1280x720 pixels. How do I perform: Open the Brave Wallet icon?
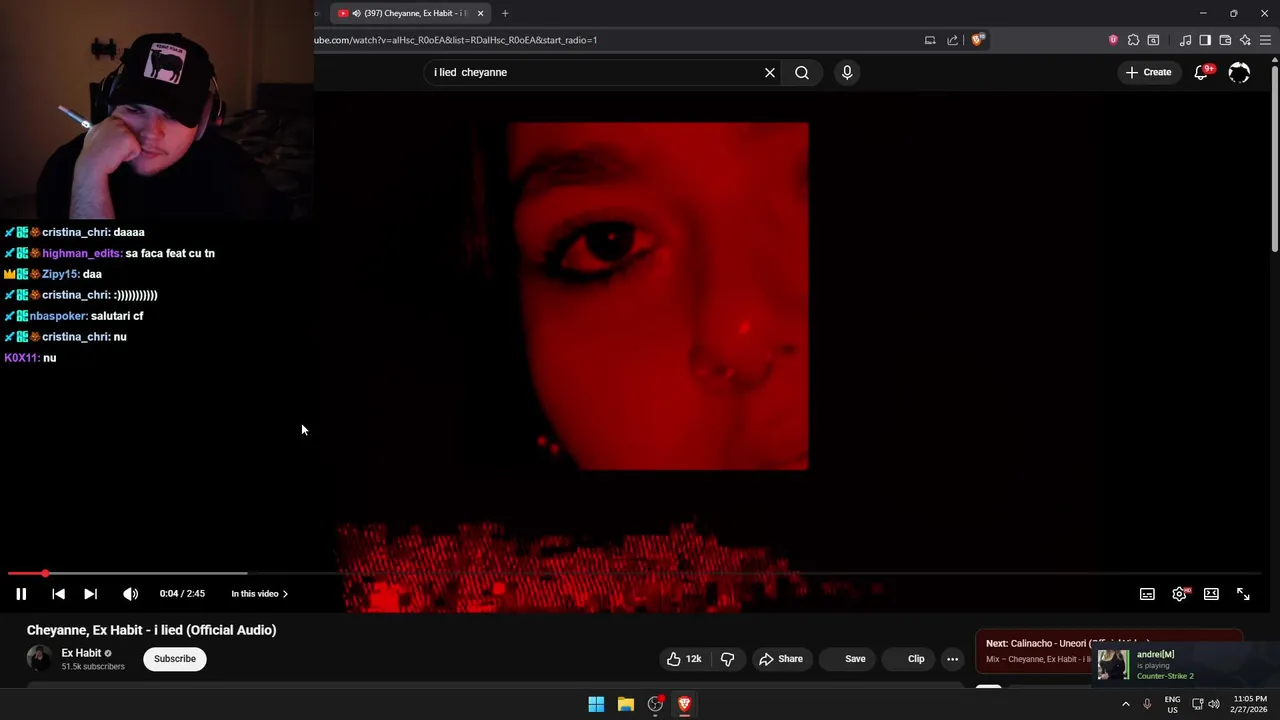(1225, 40)
